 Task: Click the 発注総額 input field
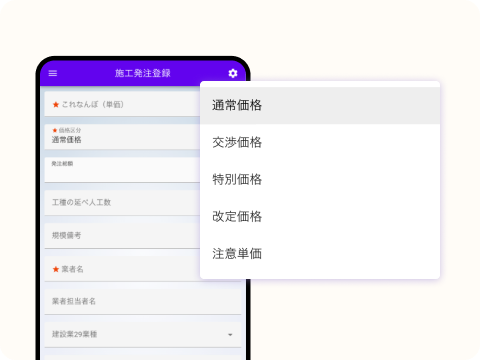(122, 170)
